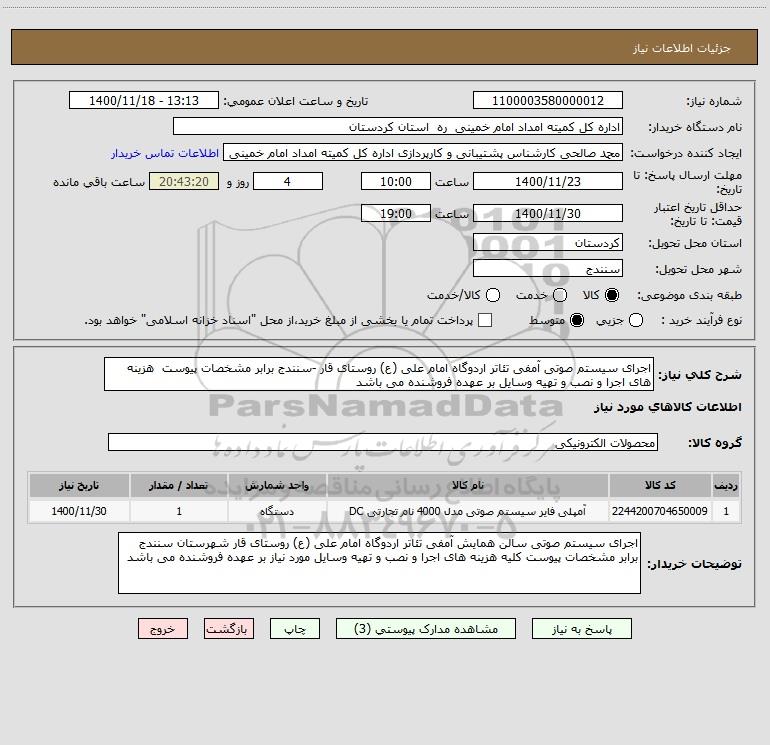Click the price validity time 19:00 field
This screenshot has width=770, height=745.
[396, 213]
